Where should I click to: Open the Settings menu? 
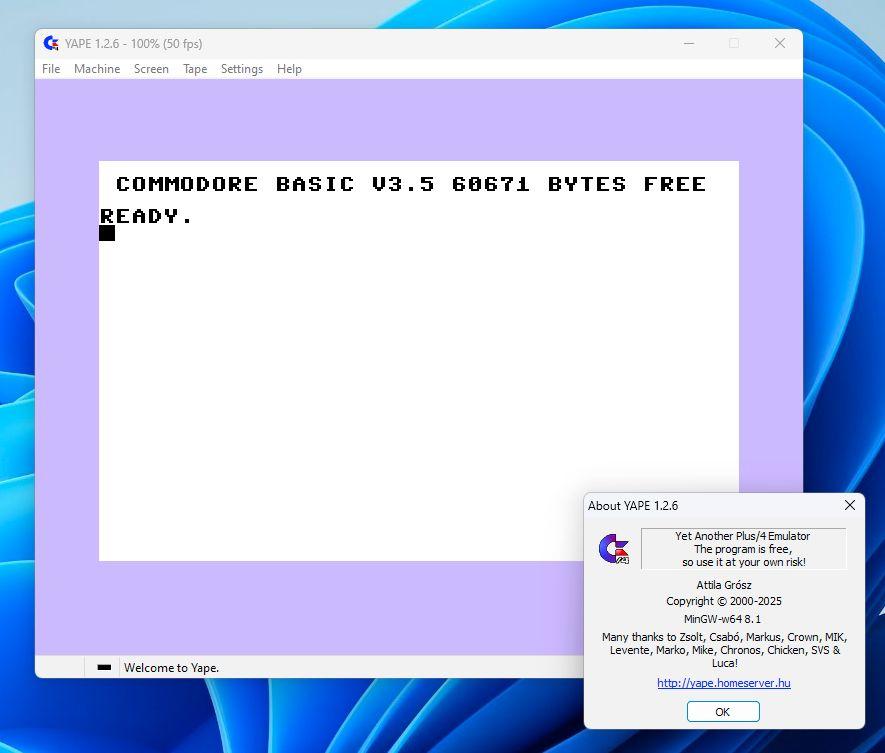[x=242, y=69]
